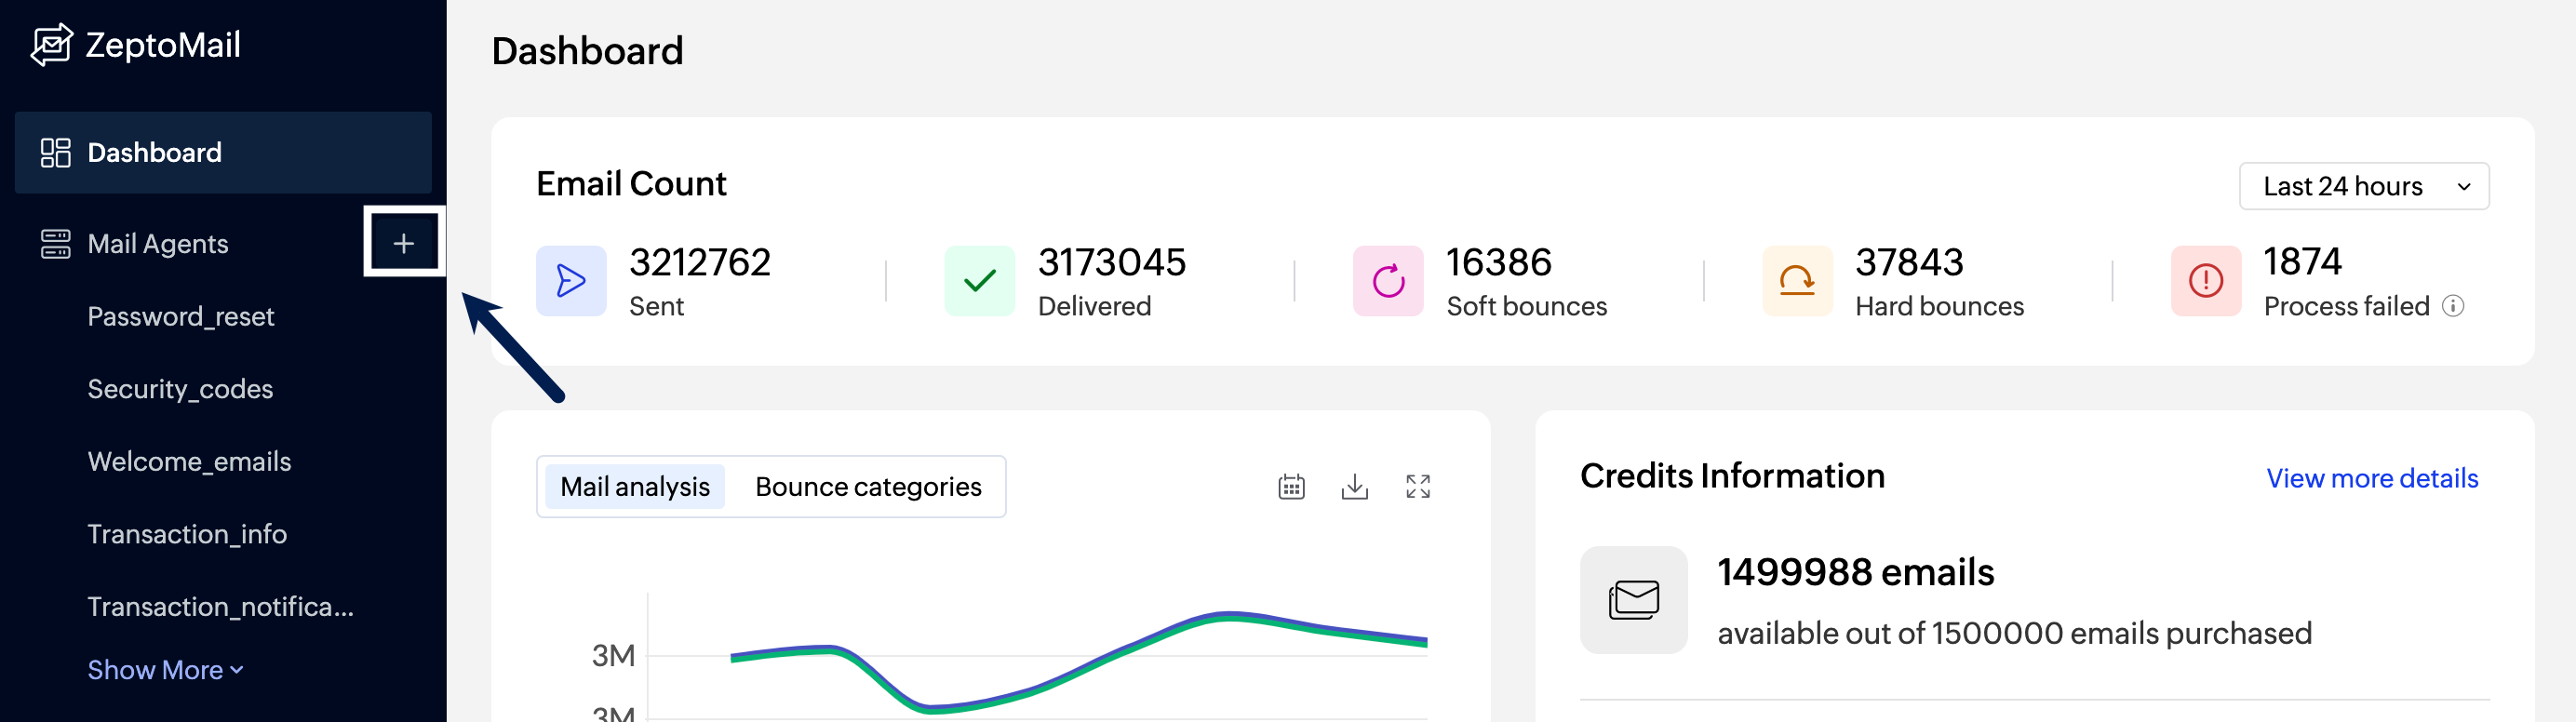This screenshot has height=722, width=2576.
Task: Open the chart calendar date picker
Action: (1291, 487)
